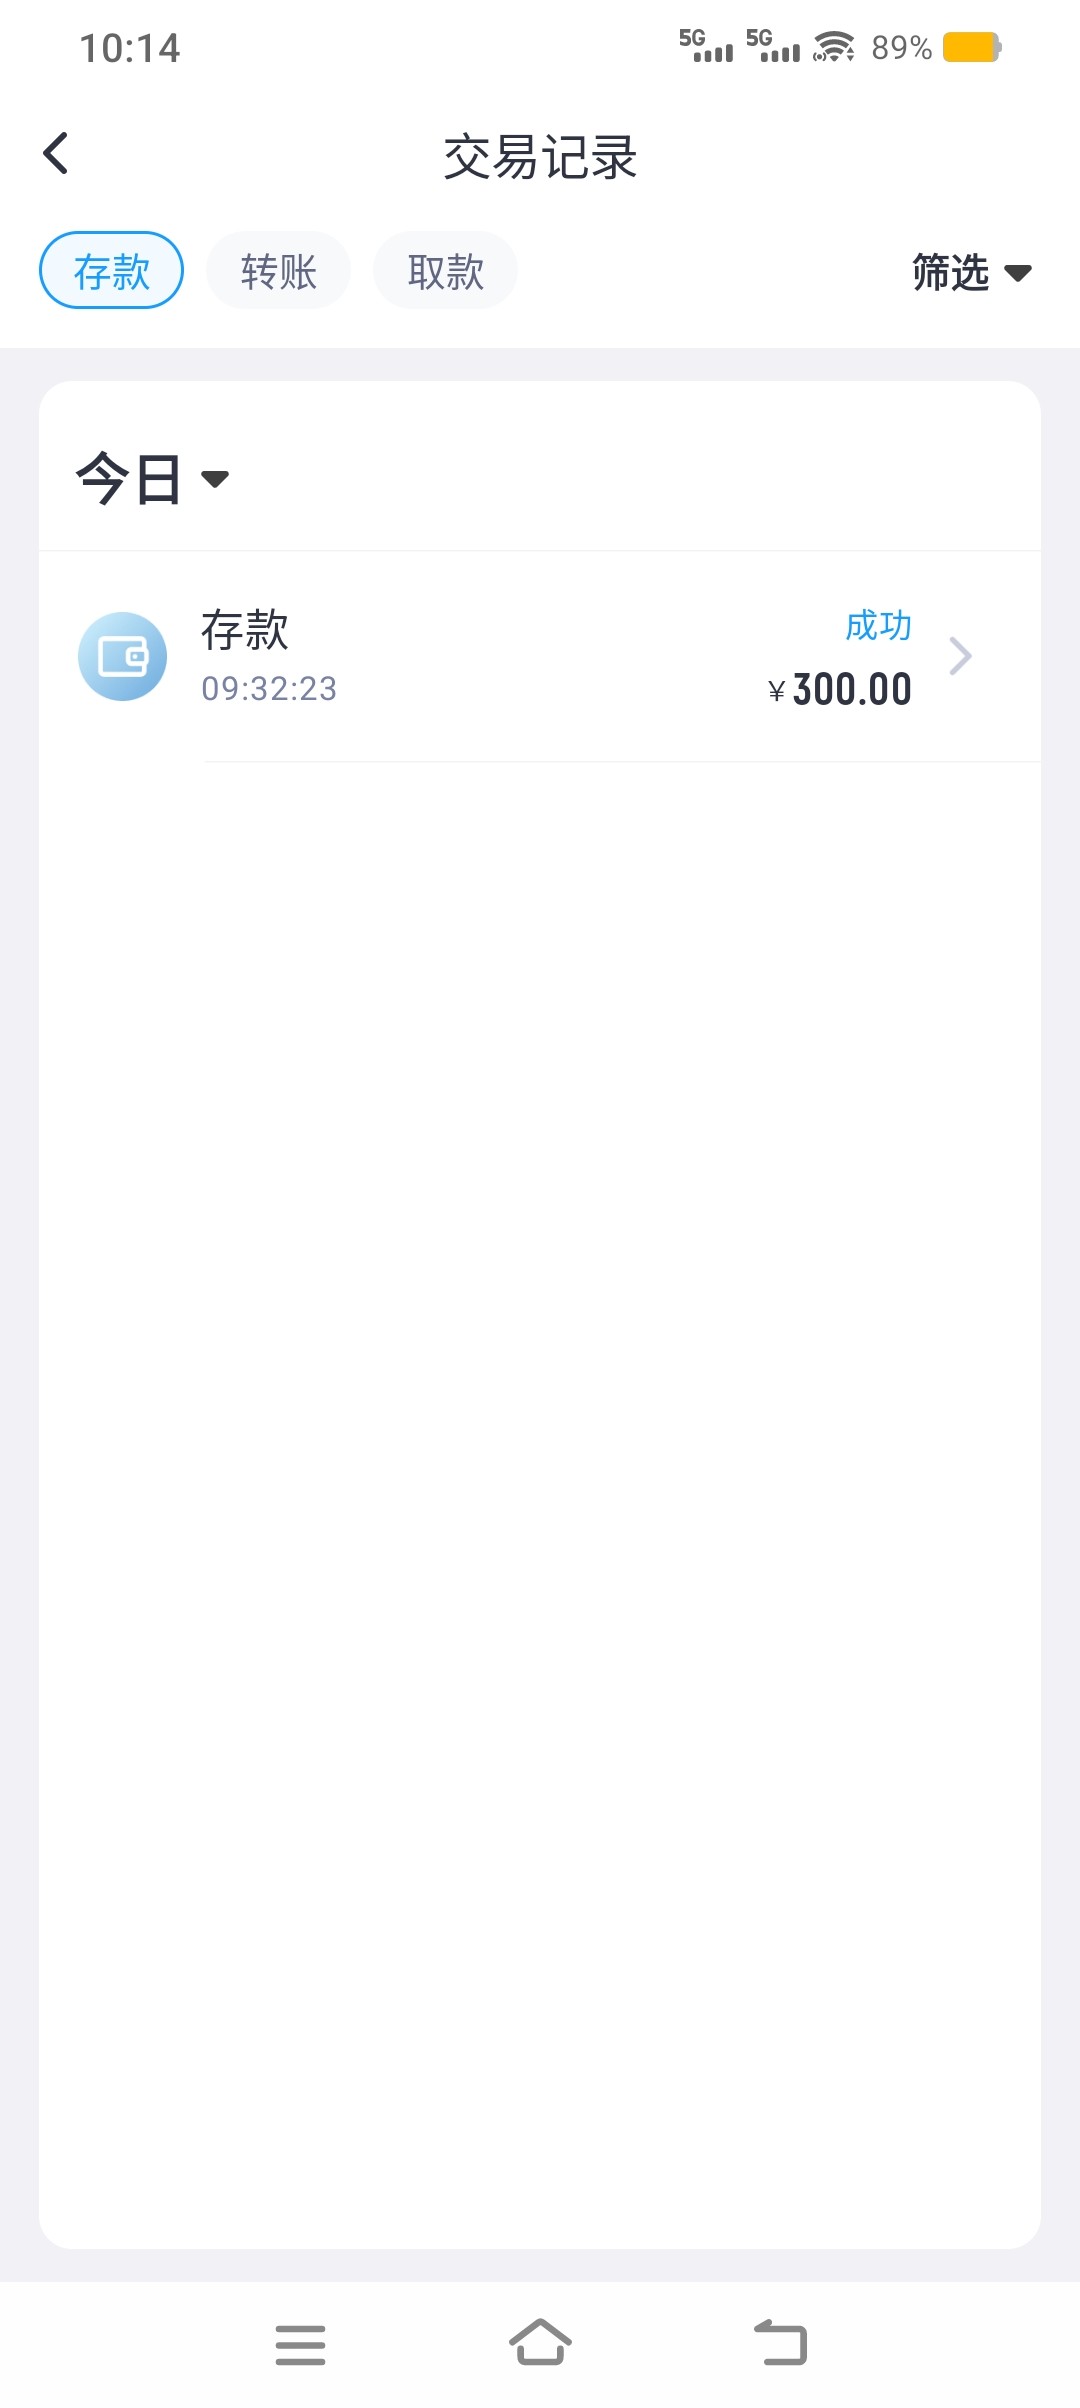
Task: Tap the ¥300.00 transaction amount
Action: 840,690
